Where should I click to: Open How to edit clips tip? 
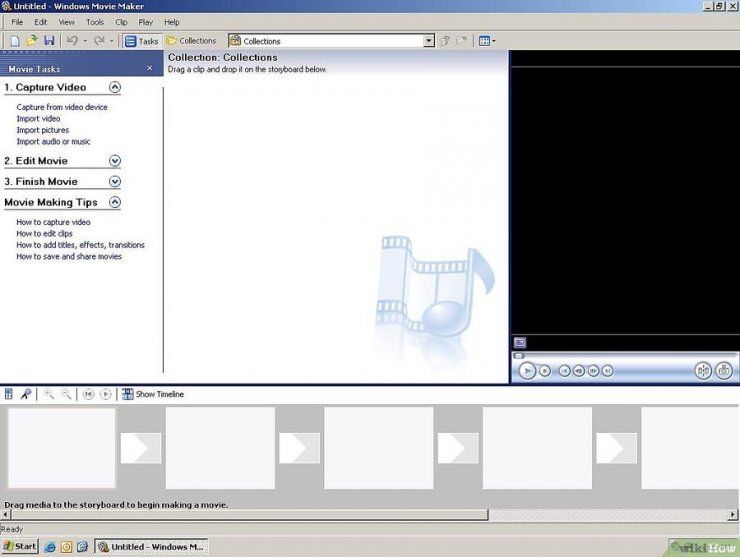[44, 234]
